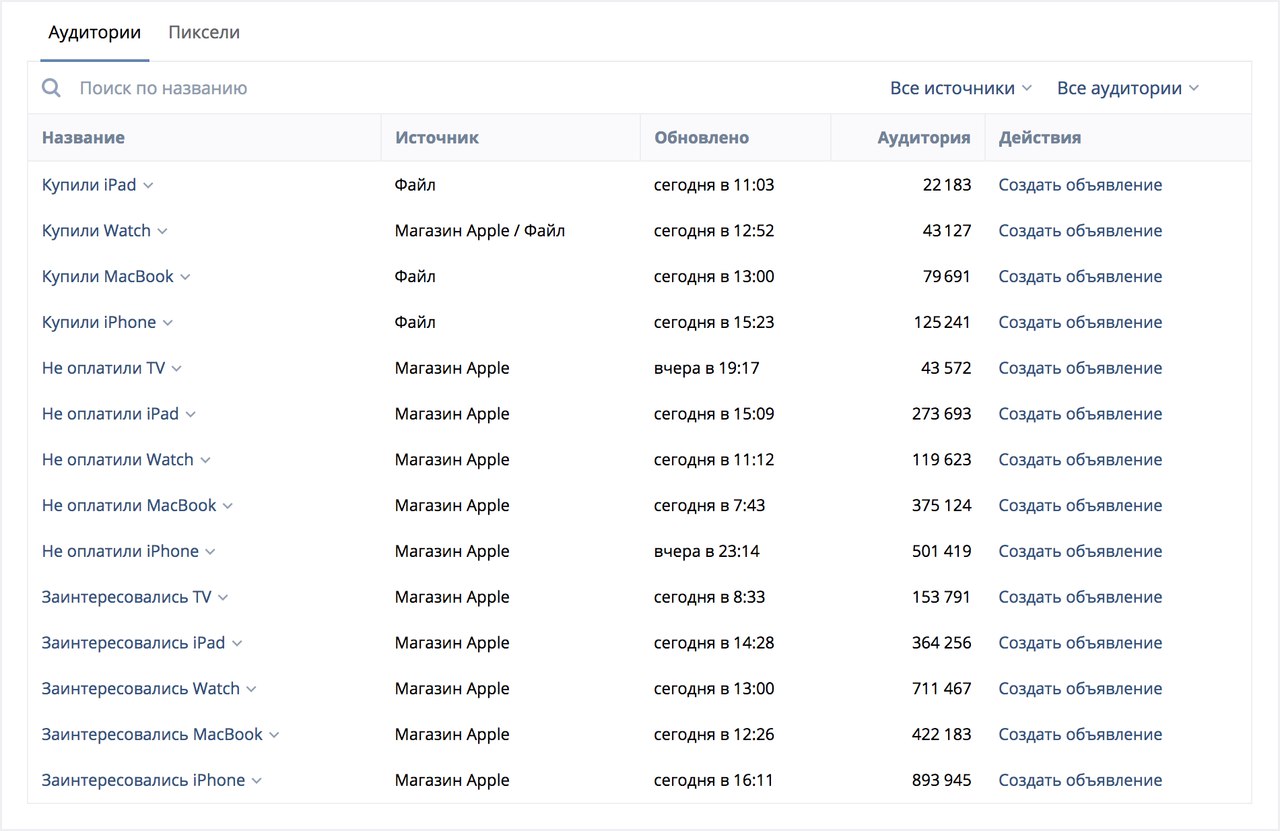
Task: Expand 'Заинтересовались TV' audience menu
Action: tap(223, 597)
